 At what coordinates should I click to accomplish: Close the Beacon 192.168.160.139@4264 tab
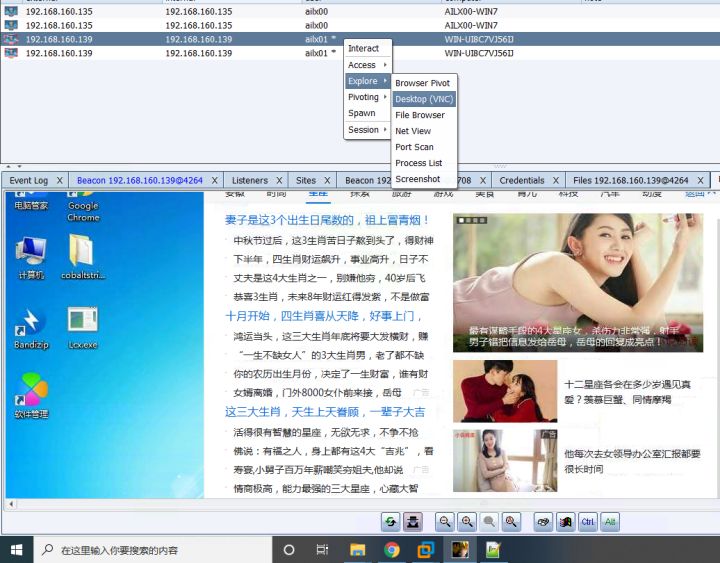pyautogui.click(x=214, y=180)
